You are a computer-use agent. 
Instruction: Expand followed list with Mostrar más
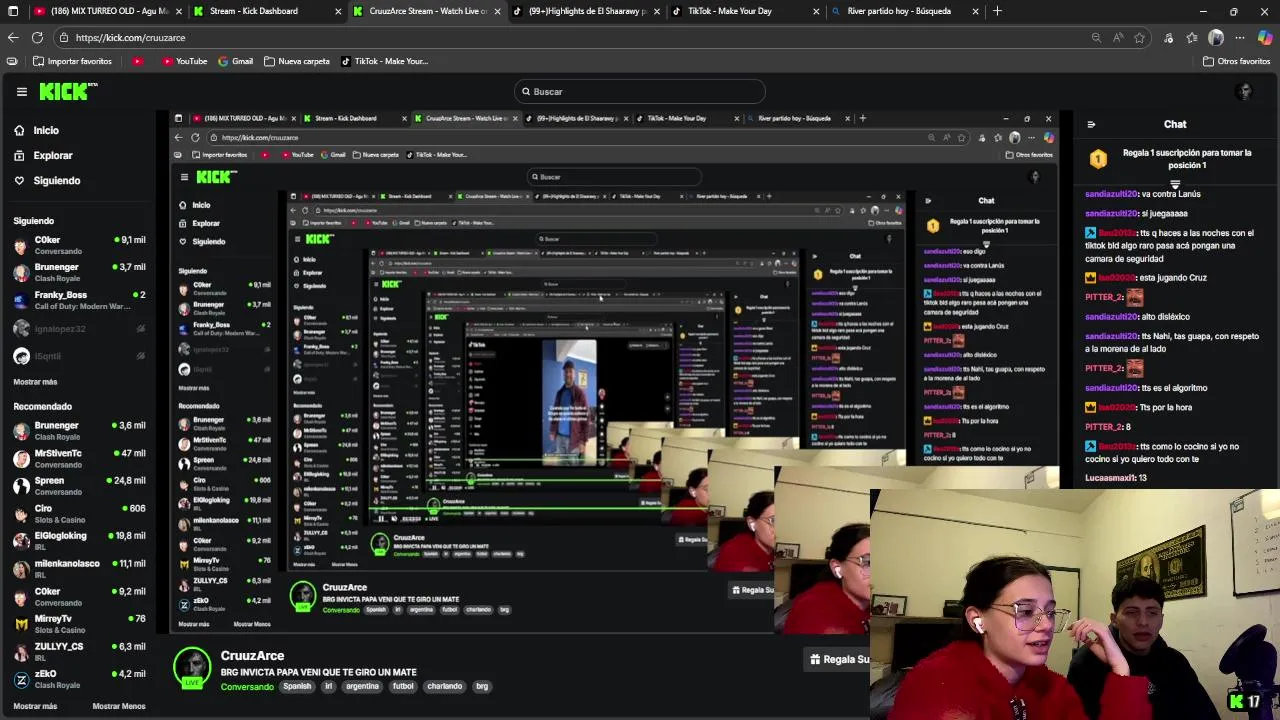click(35, 382)
